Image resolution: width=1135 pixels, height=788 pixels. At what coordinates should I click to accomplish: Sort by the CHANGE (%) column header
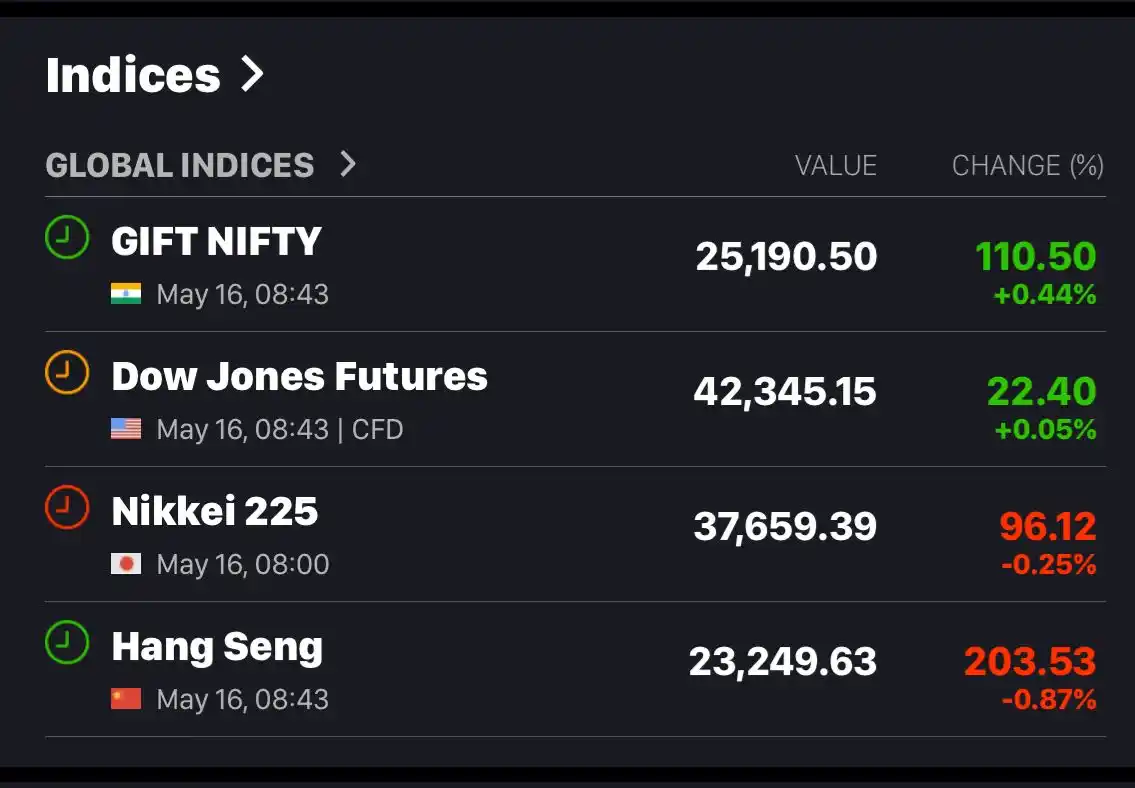pyautogui.click(x=1028, y=166)
